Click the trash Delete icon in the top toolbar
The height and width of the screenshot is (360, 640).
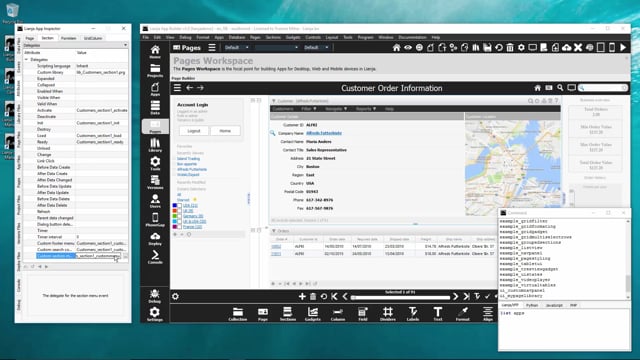coord(510,48)
